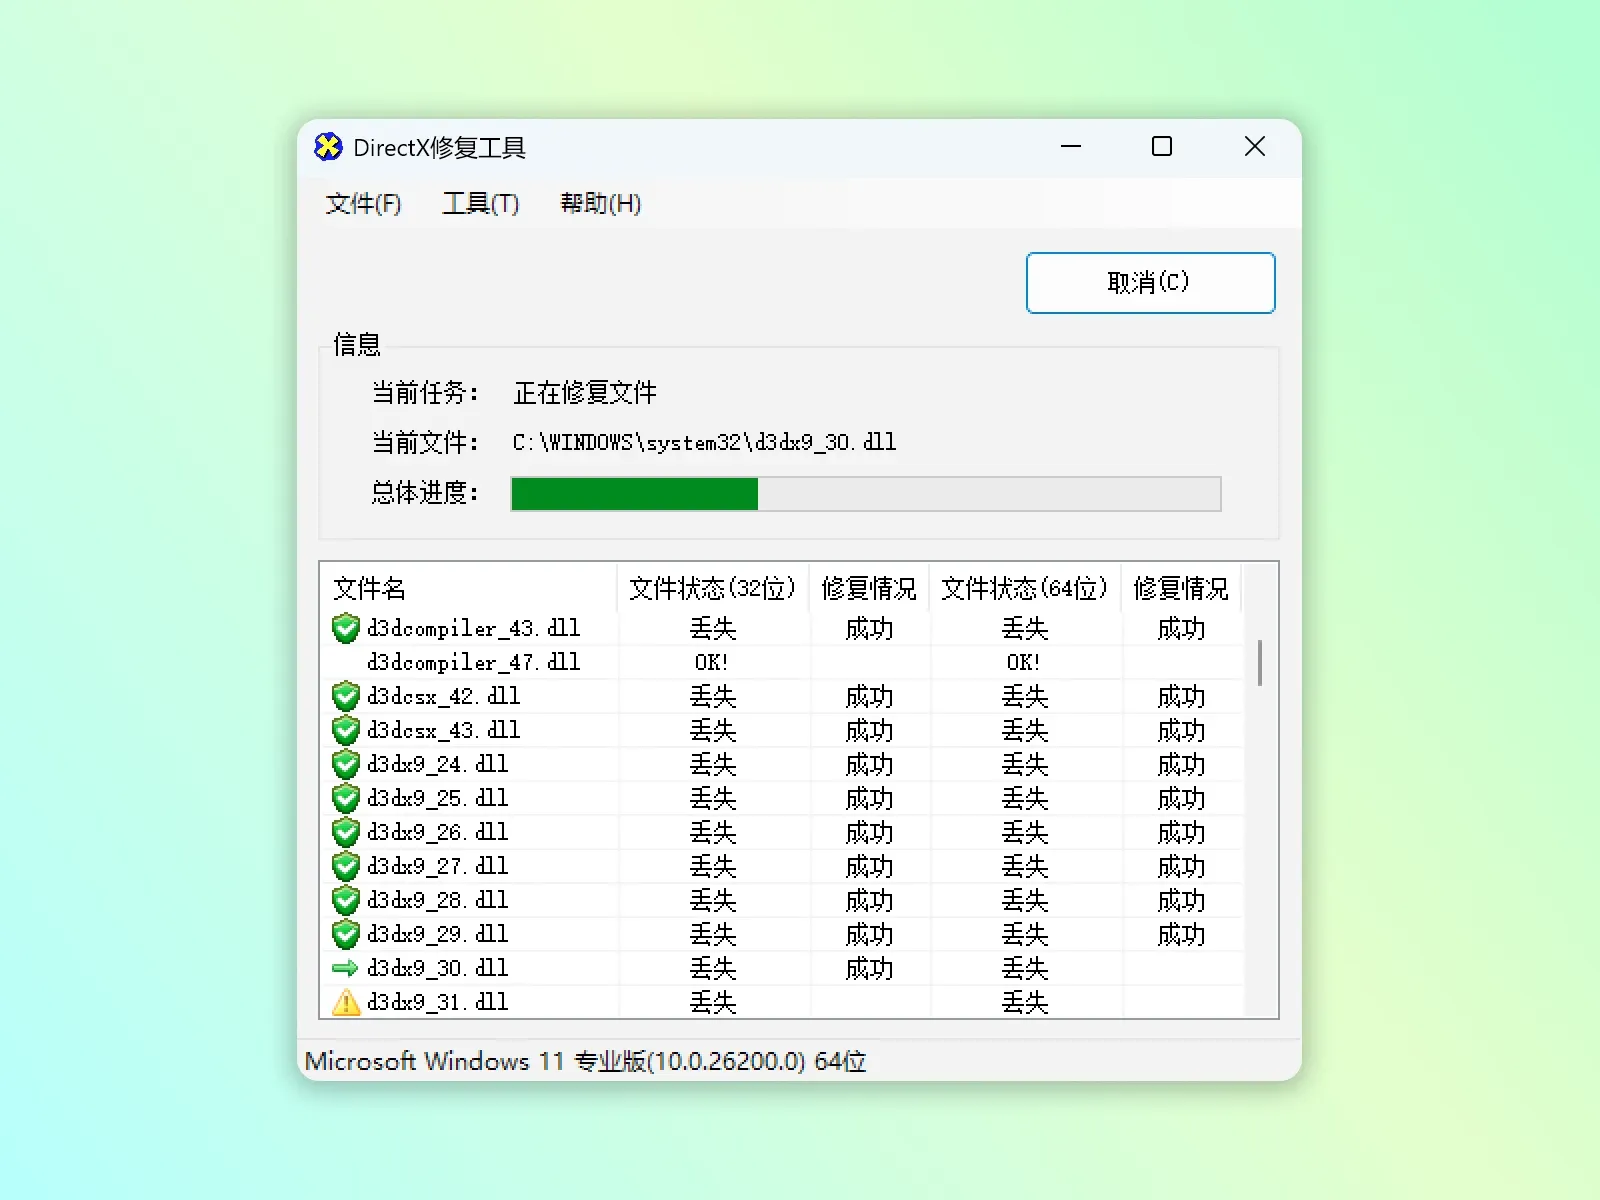The height and width of the screenshot is (1200, 1600).
Task: Click green shield icon for d3dx9_27.dll
Action: (x=346, y=866)
